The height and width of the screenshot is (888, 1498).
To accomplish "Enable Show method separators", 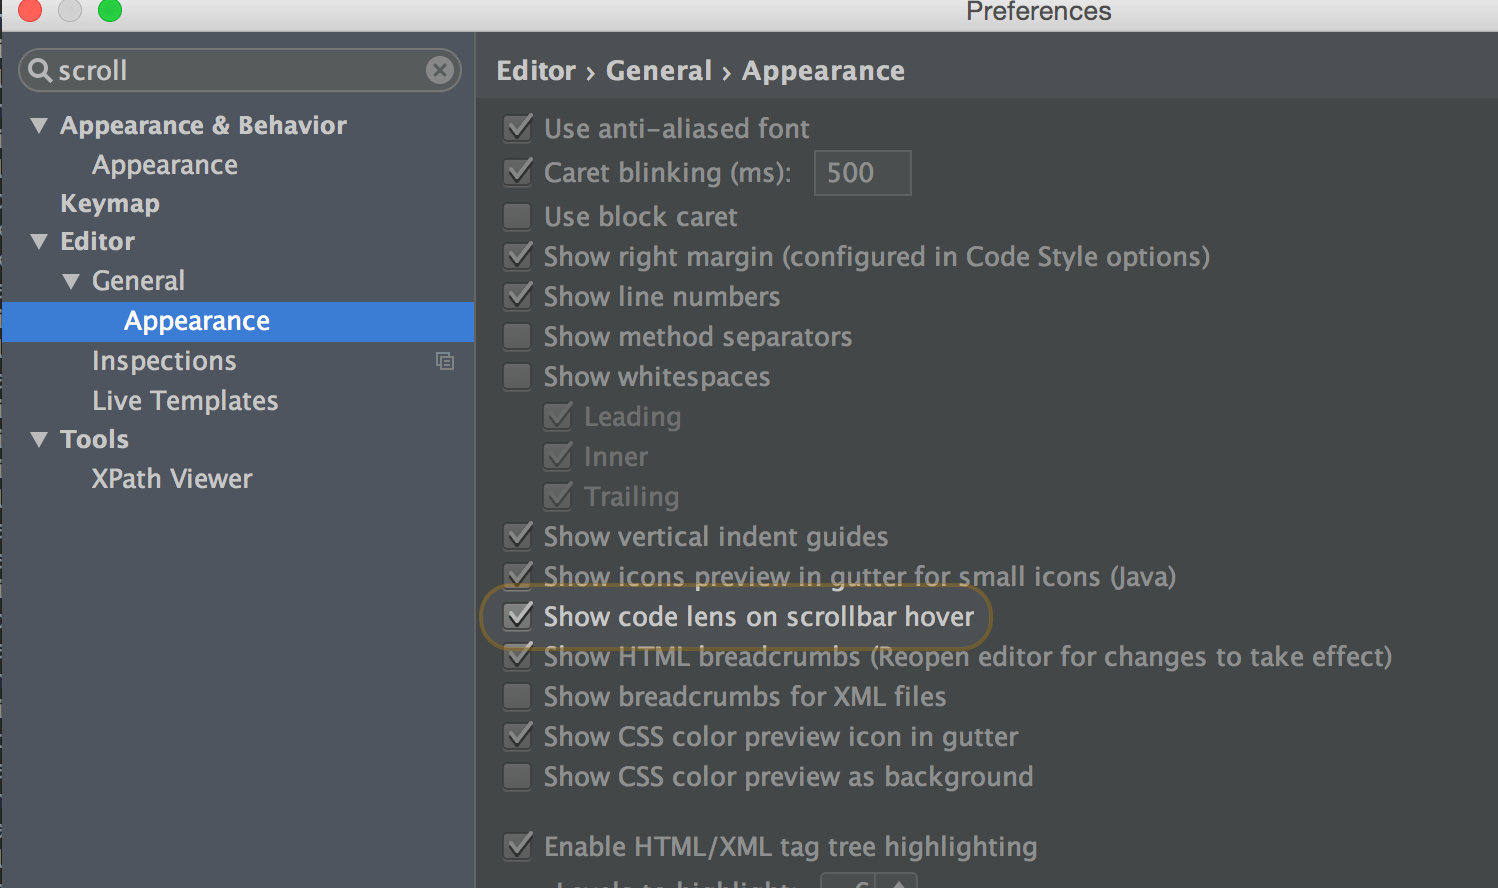I will 517,336.
